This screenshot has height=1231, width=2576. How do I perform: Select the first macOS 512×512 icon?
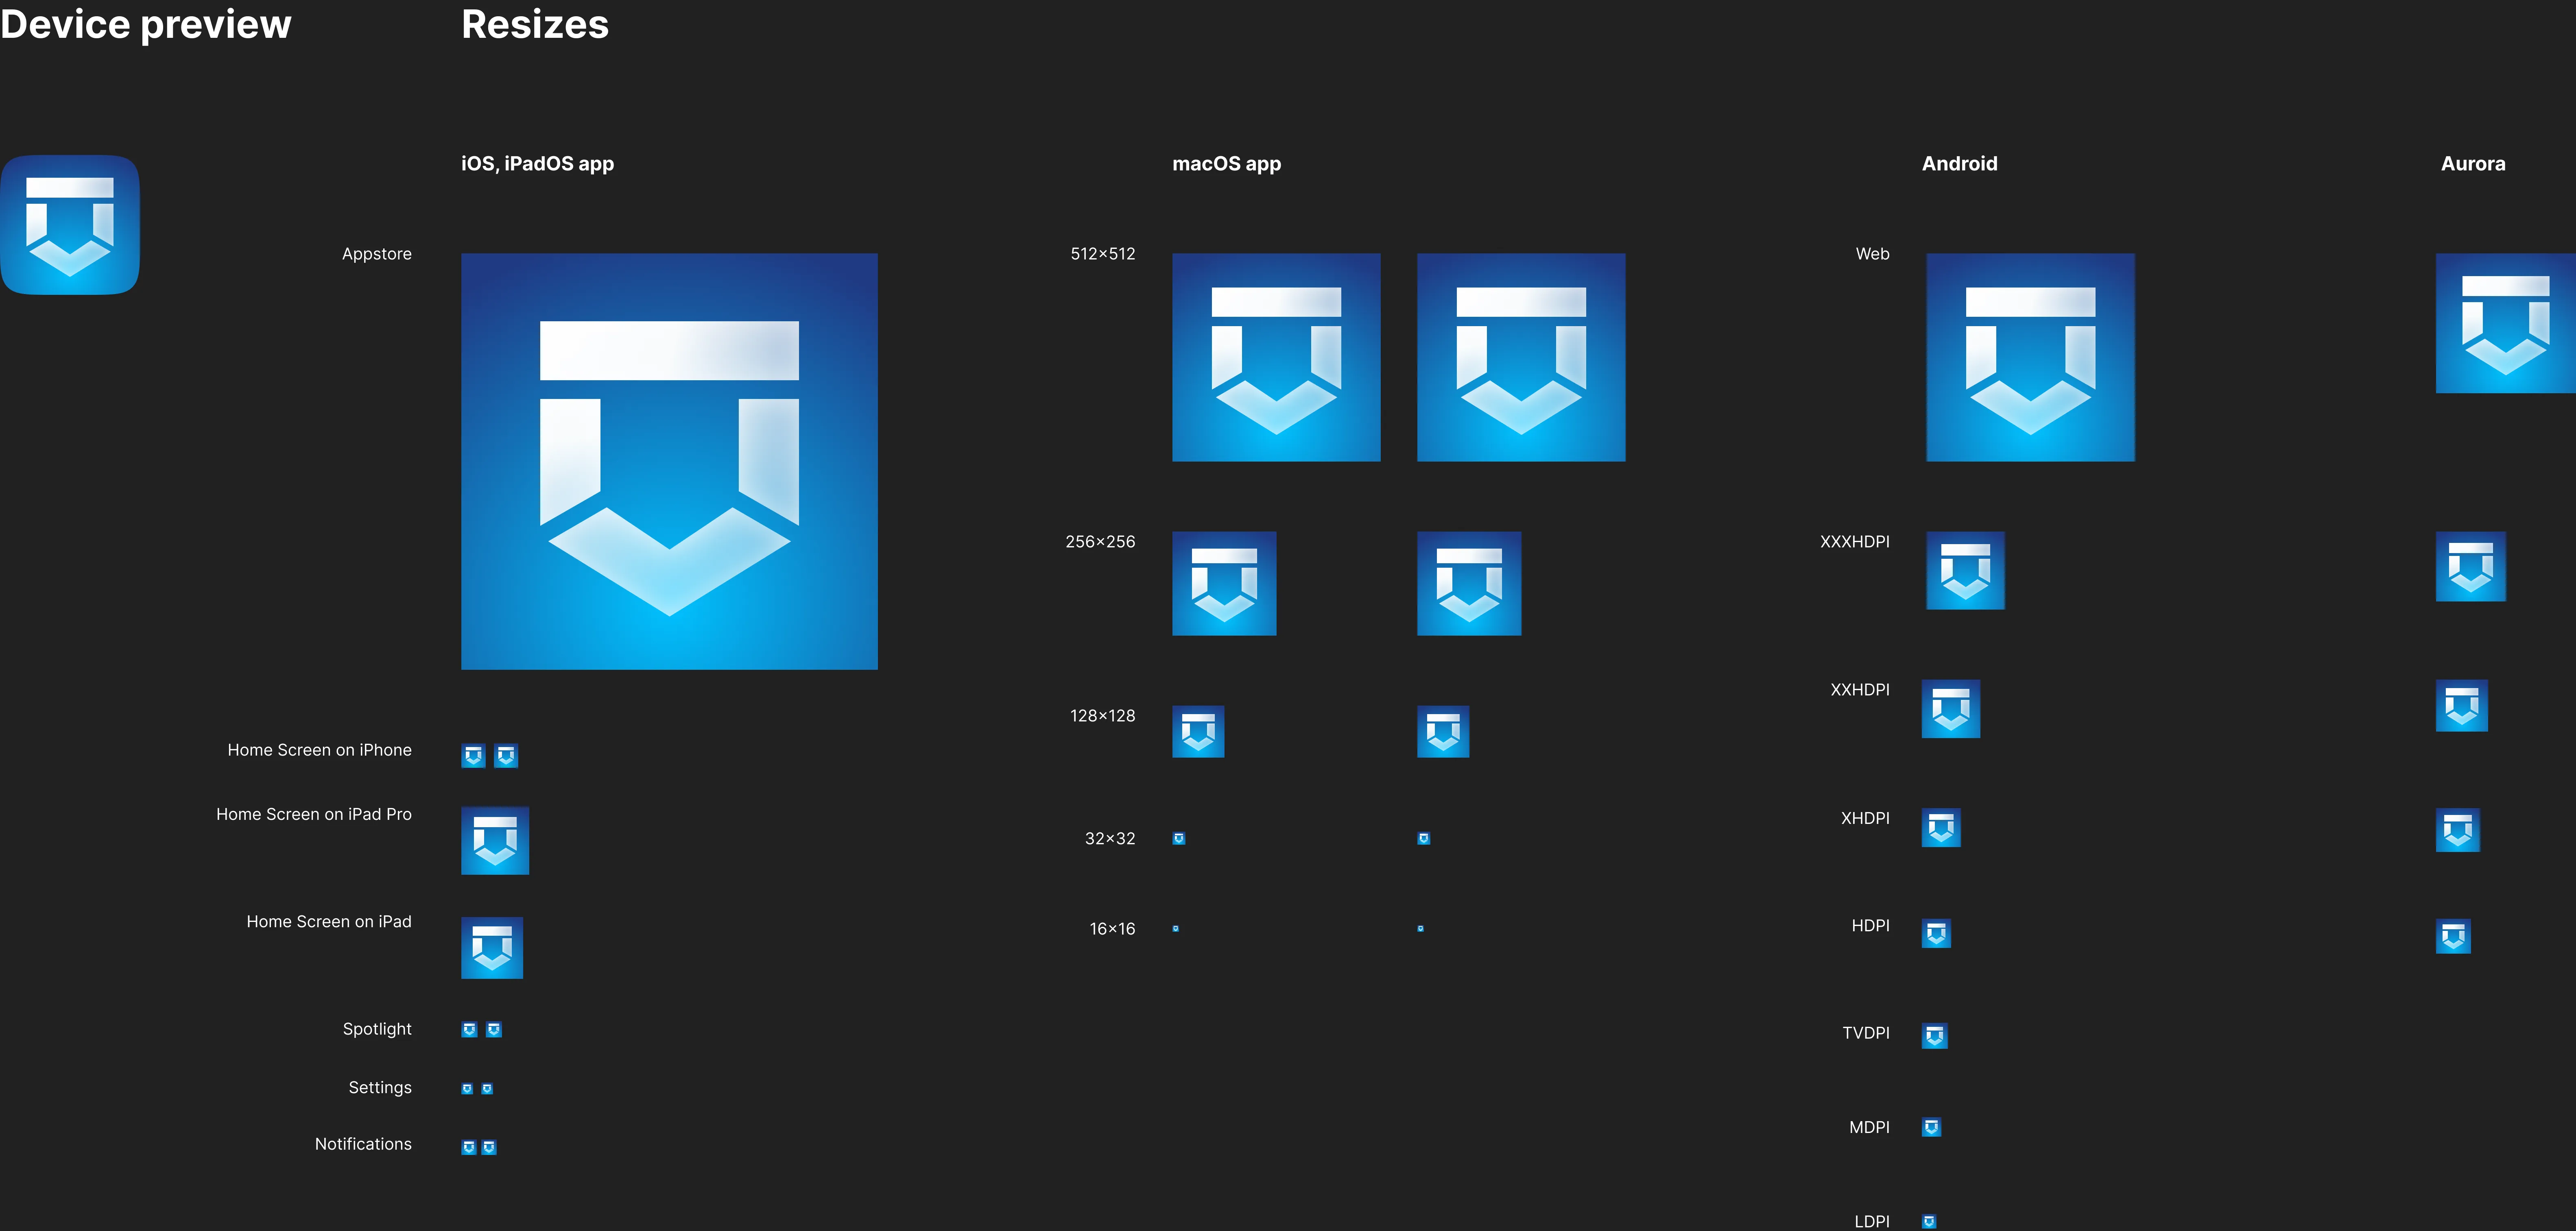point(1276,357)
